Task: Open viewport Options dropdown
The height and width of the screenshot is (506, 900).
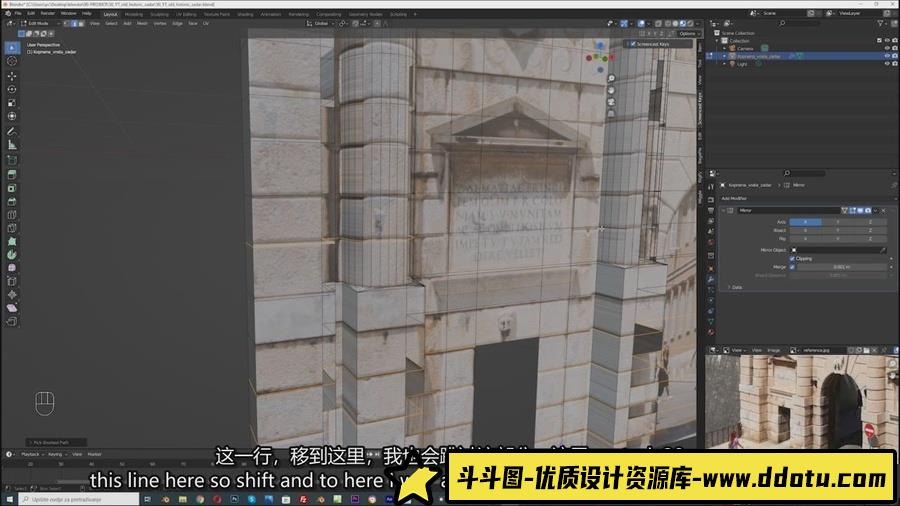Action: click(689, 34)
